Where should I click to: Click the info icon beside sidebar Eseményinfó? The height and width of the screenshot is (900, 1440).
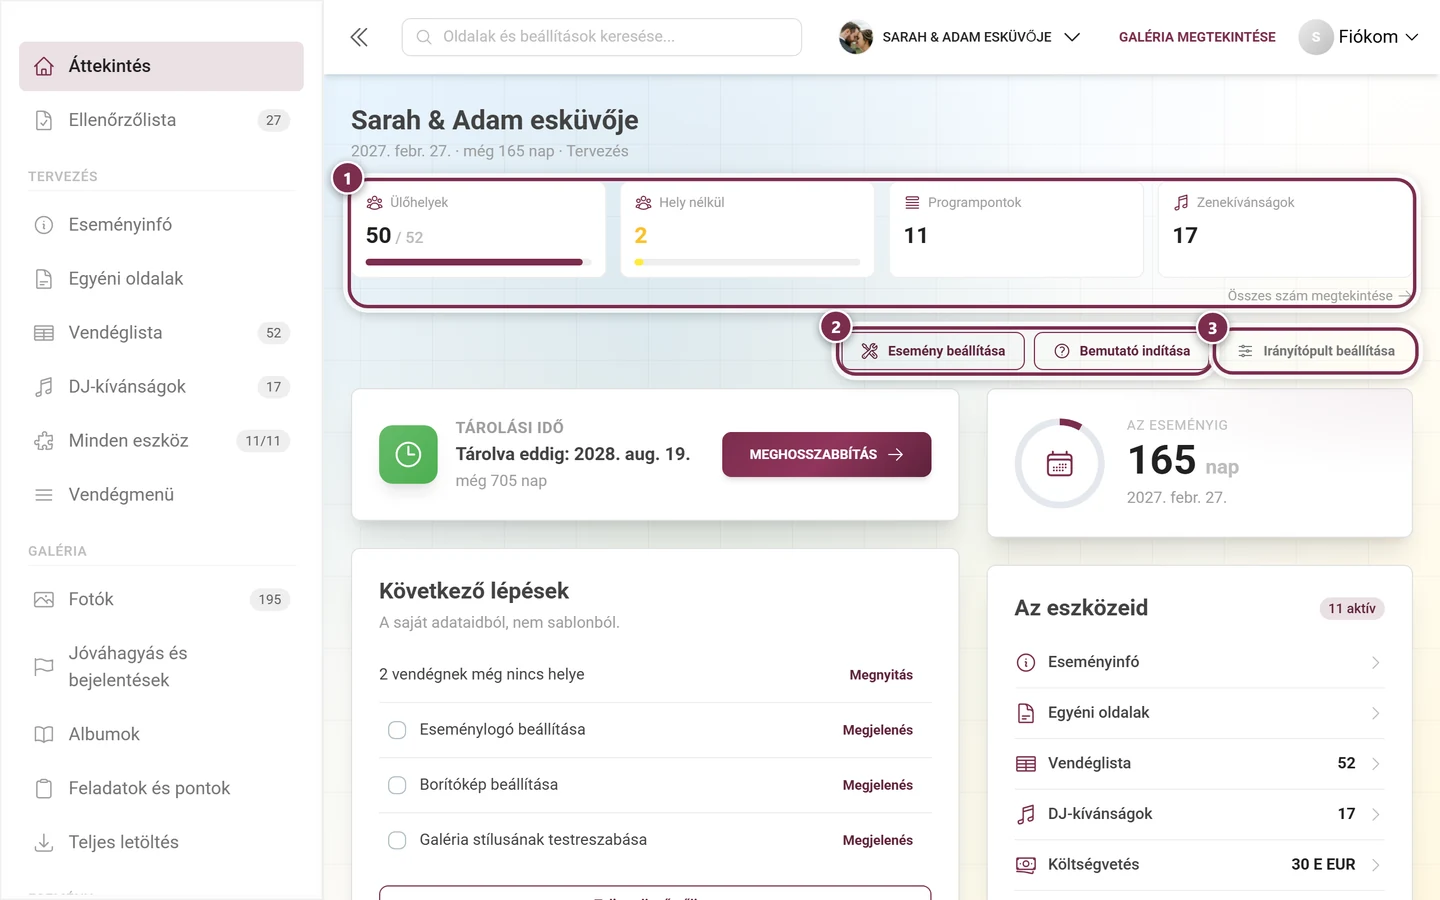[44, 225]
